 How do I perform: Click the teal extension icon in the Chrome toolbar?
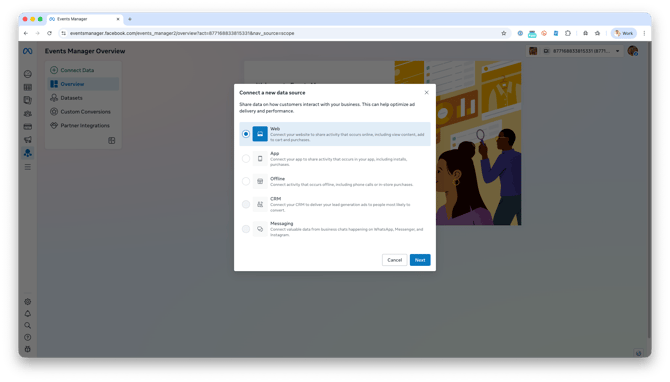(x=532, y=33)
